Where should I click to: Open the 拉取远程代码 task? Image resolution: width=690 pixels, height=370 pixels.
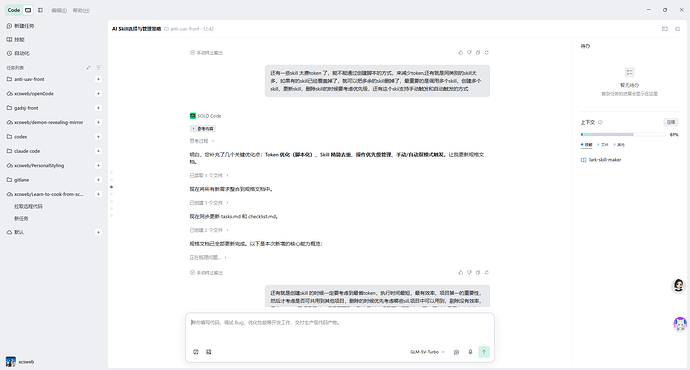tap(28, 206)
